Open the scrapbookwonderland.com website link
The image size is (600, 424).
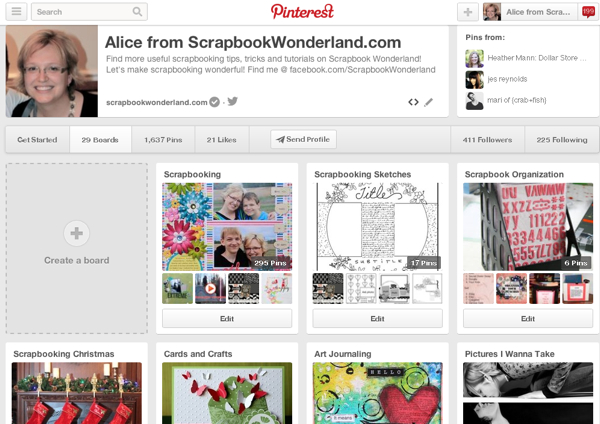tap(157, 103)
